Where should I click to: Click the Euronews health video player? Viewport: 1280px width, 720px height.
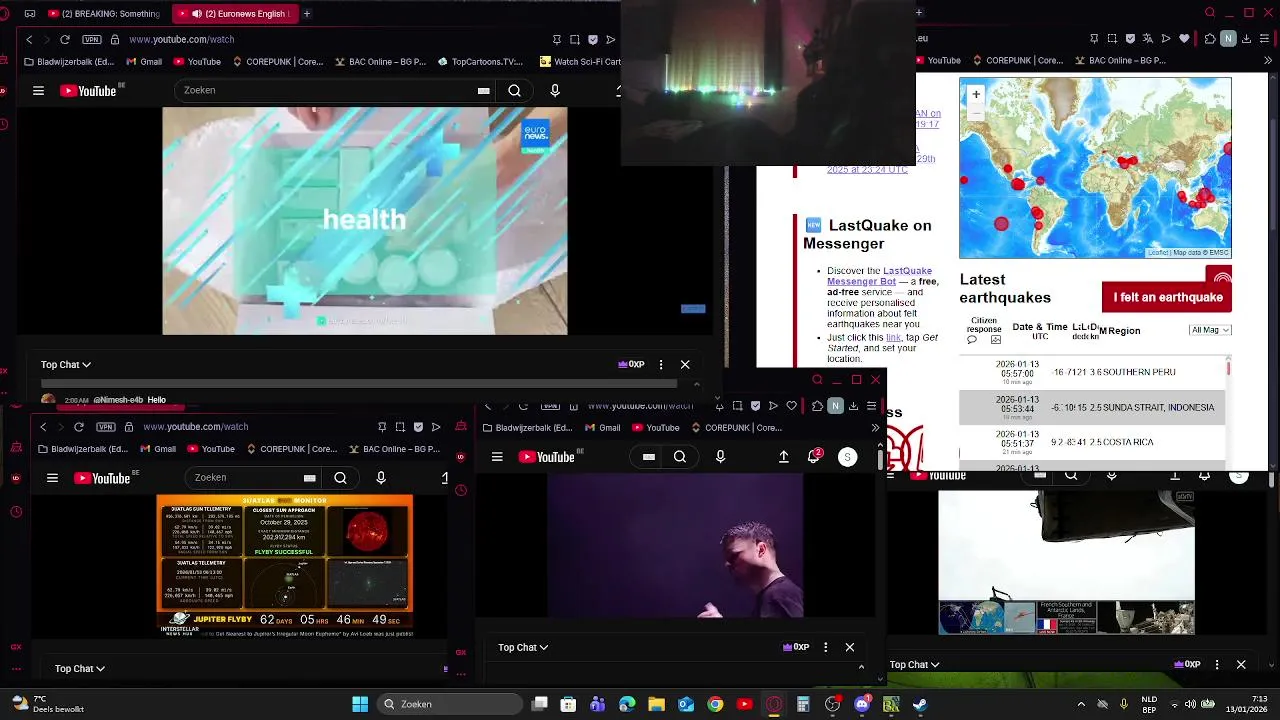click(x=365, y=221)
